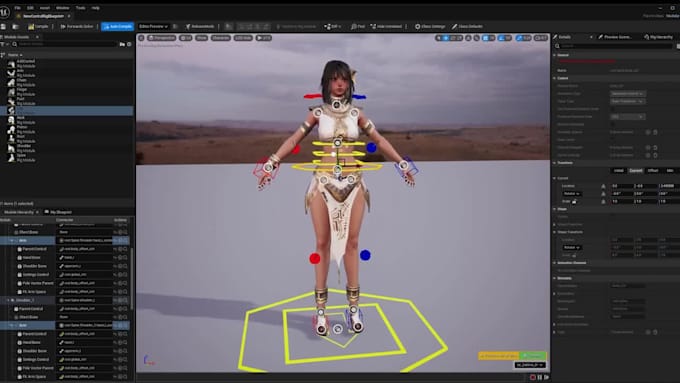The image size is (680, 383).
Task: Click the Current transform button
Action: pos(636,170)
